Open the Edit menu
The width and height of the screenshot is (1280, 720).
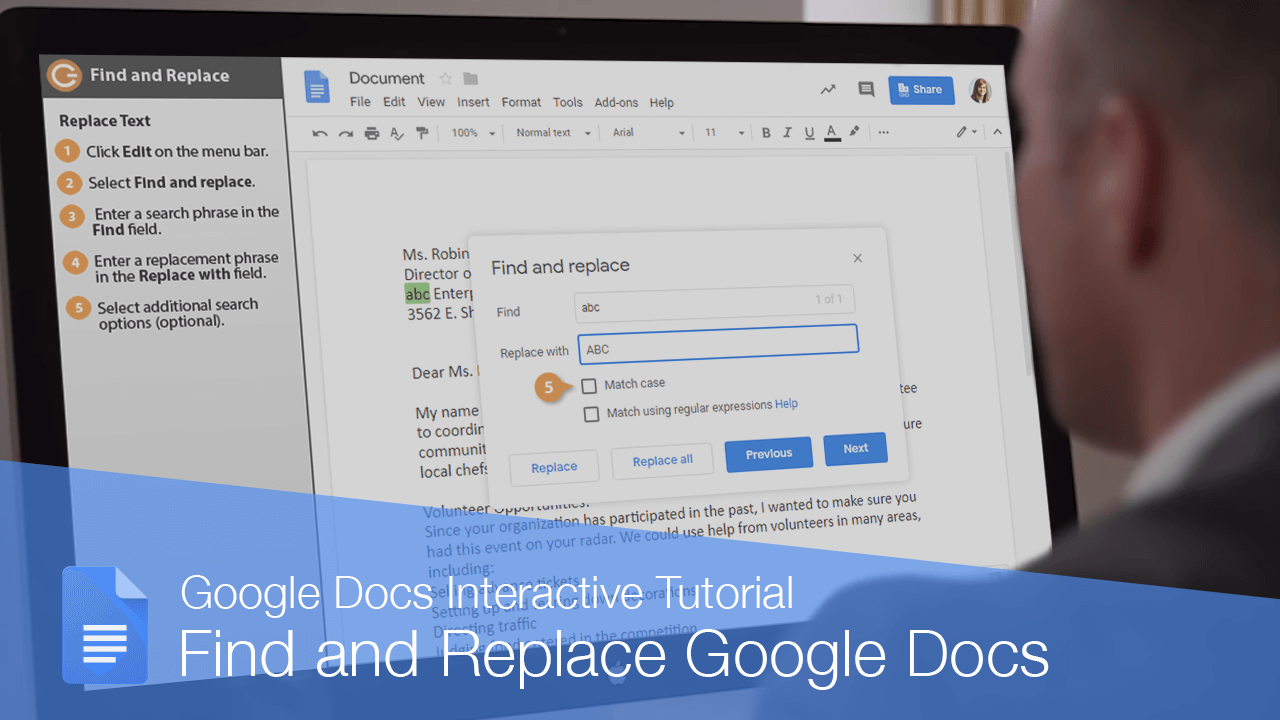[394, 102]
